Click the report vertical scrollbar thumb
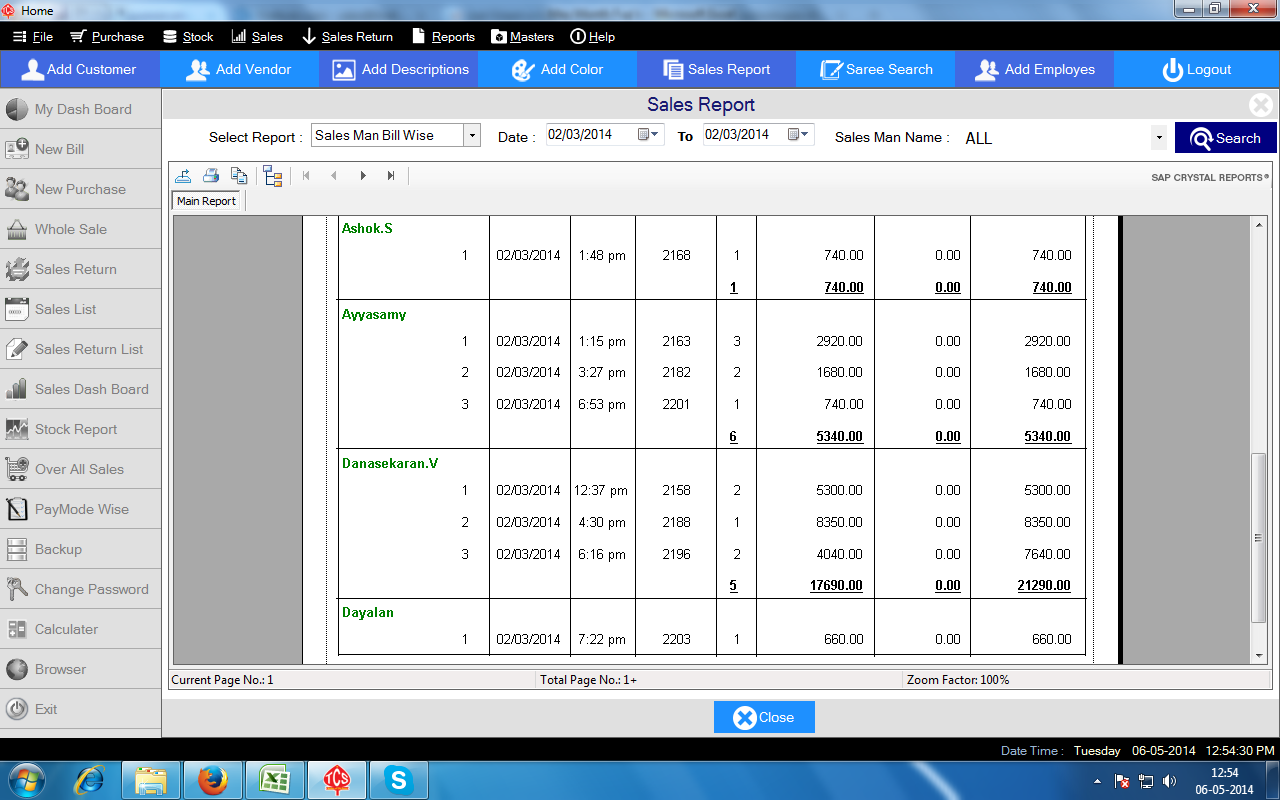 [1259, 538]
